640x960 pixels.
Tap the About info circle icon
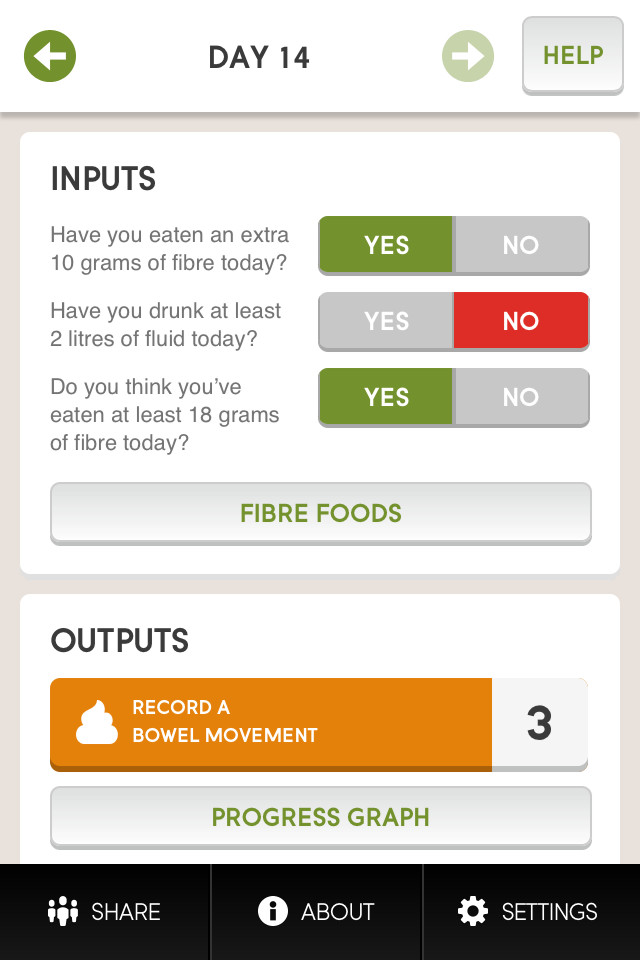(x=273, y=911)
